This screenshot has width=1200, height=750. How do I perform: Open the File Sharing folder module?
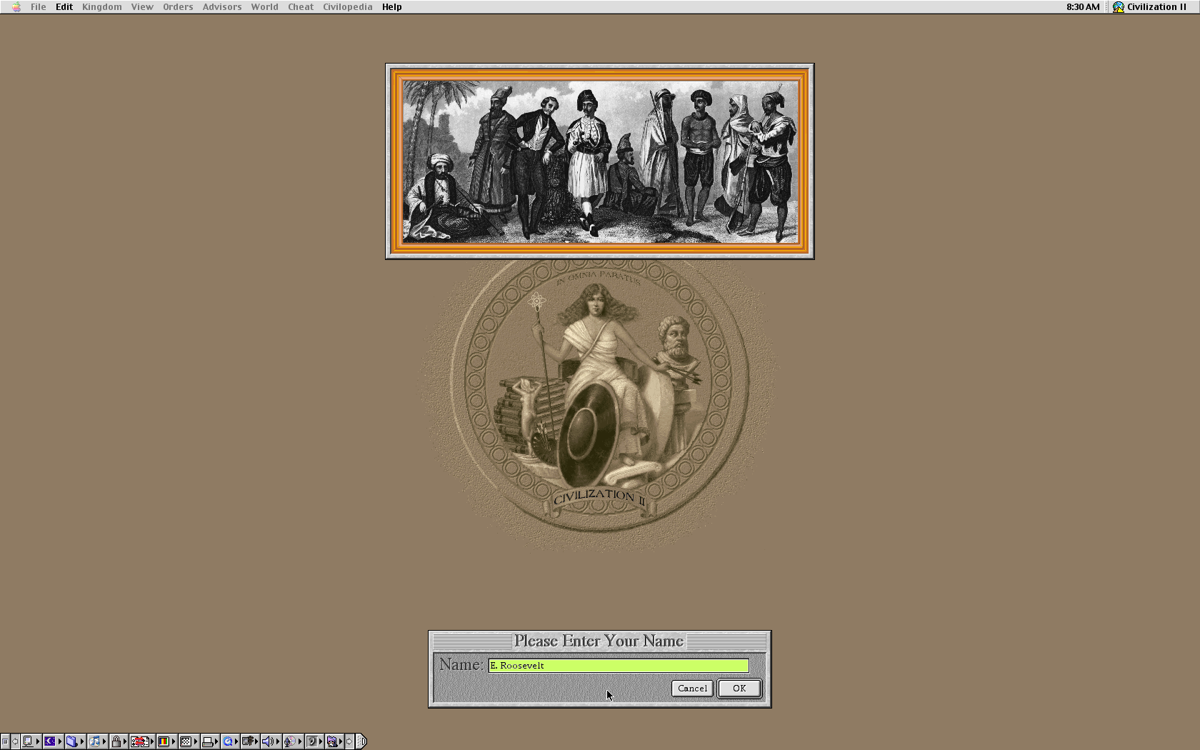click(x=72, y=742)
